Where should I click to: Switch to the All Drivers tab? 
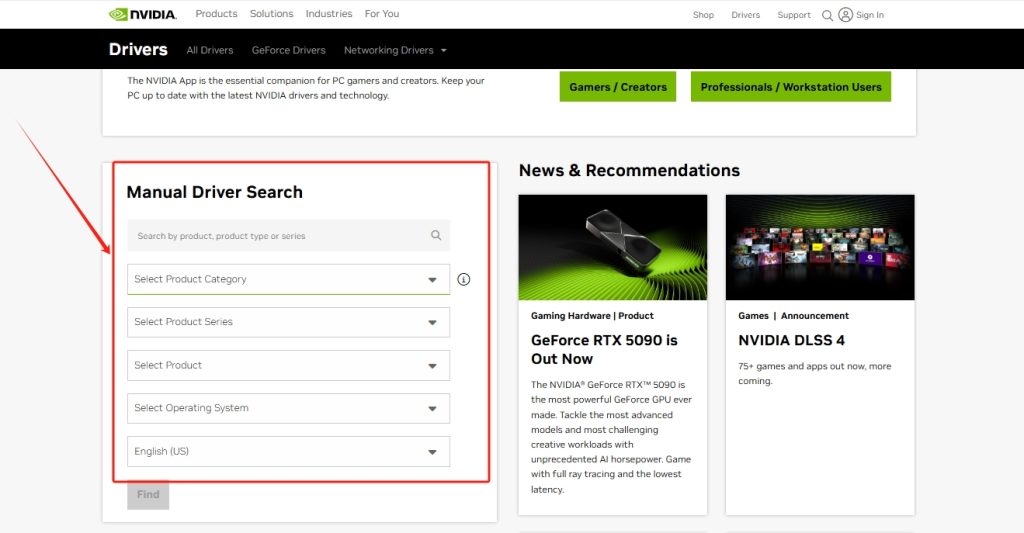coord(209,50)
